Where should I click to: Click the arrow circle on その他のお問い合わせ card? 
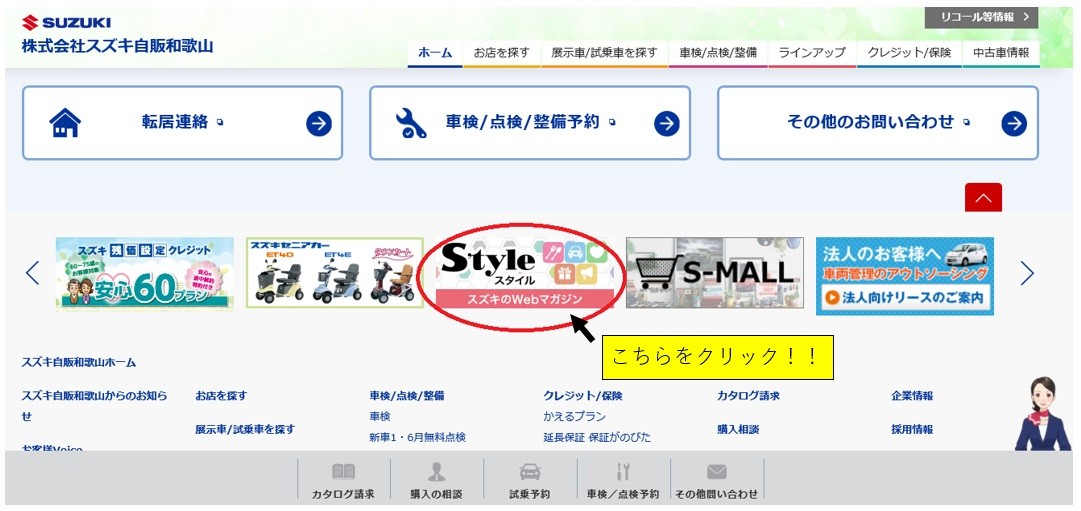click(1014, 124)
